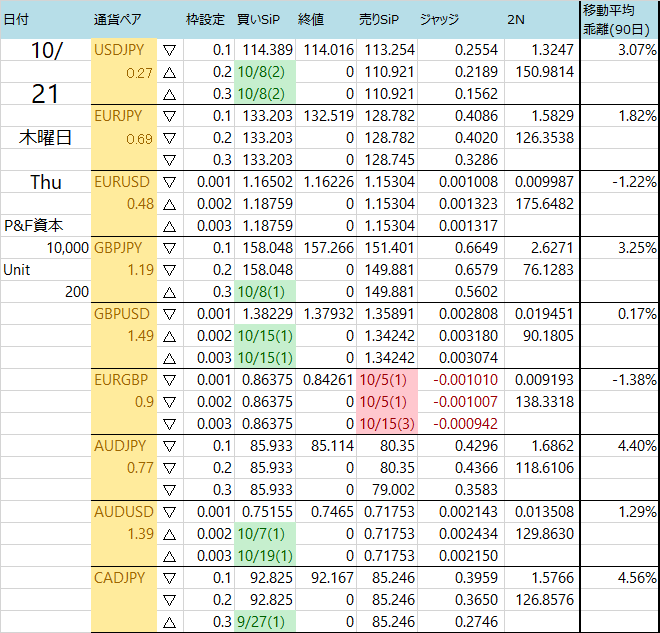Select the 日付 column header

pyautogui.click(x=16, y=19)
